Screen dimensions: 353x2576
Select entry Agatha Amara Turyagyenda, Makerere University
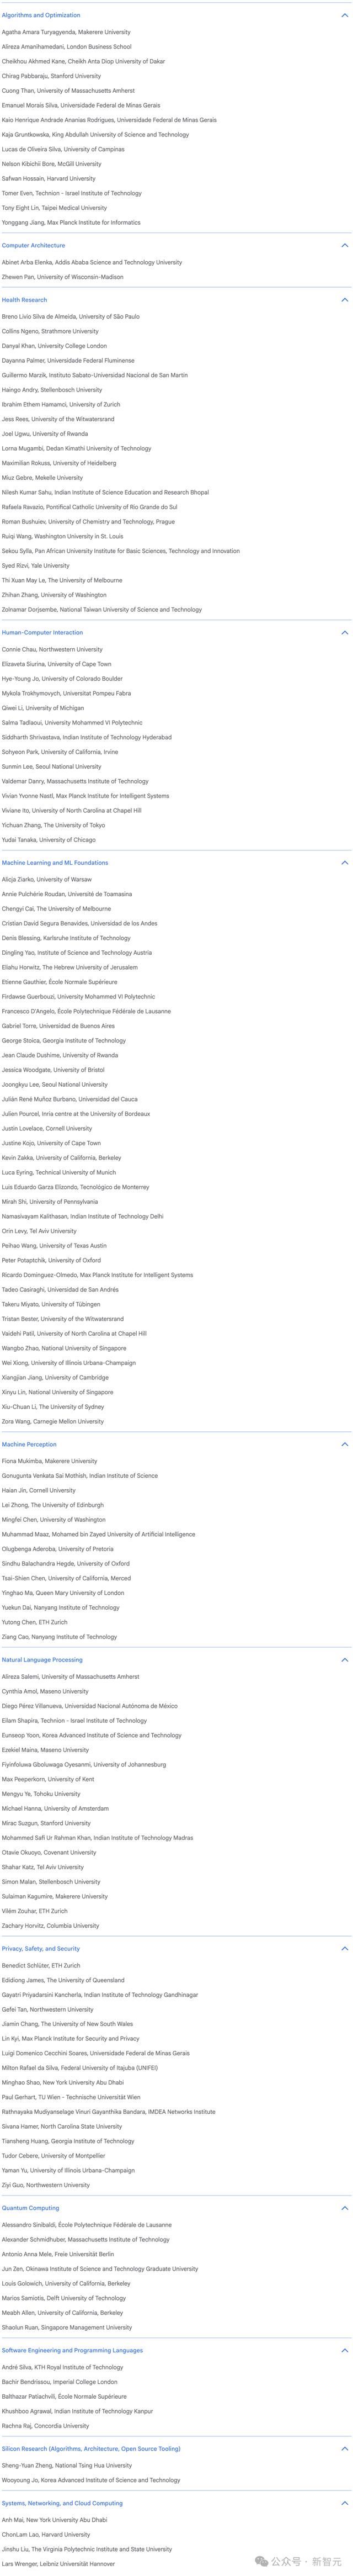tap(66, 32)
